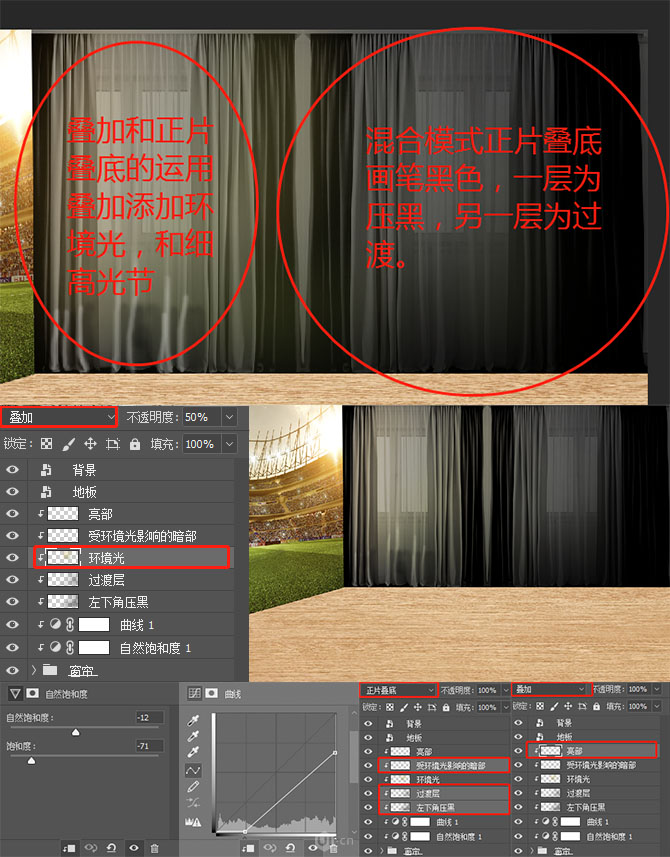
Task: Click the 曲线 1 adjustment icon, 50% opacity panel
Action: 55,624
